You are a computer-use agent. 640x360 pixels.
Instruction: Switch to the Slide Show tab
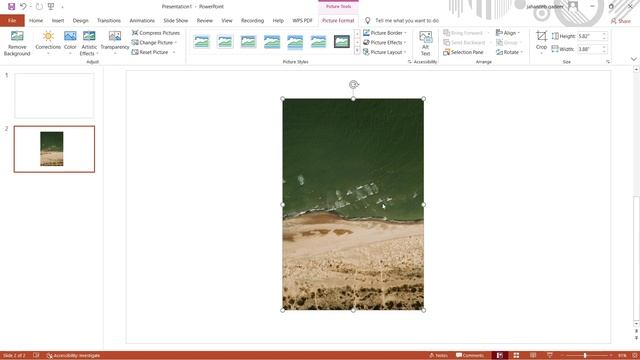[x=176, y=20]
